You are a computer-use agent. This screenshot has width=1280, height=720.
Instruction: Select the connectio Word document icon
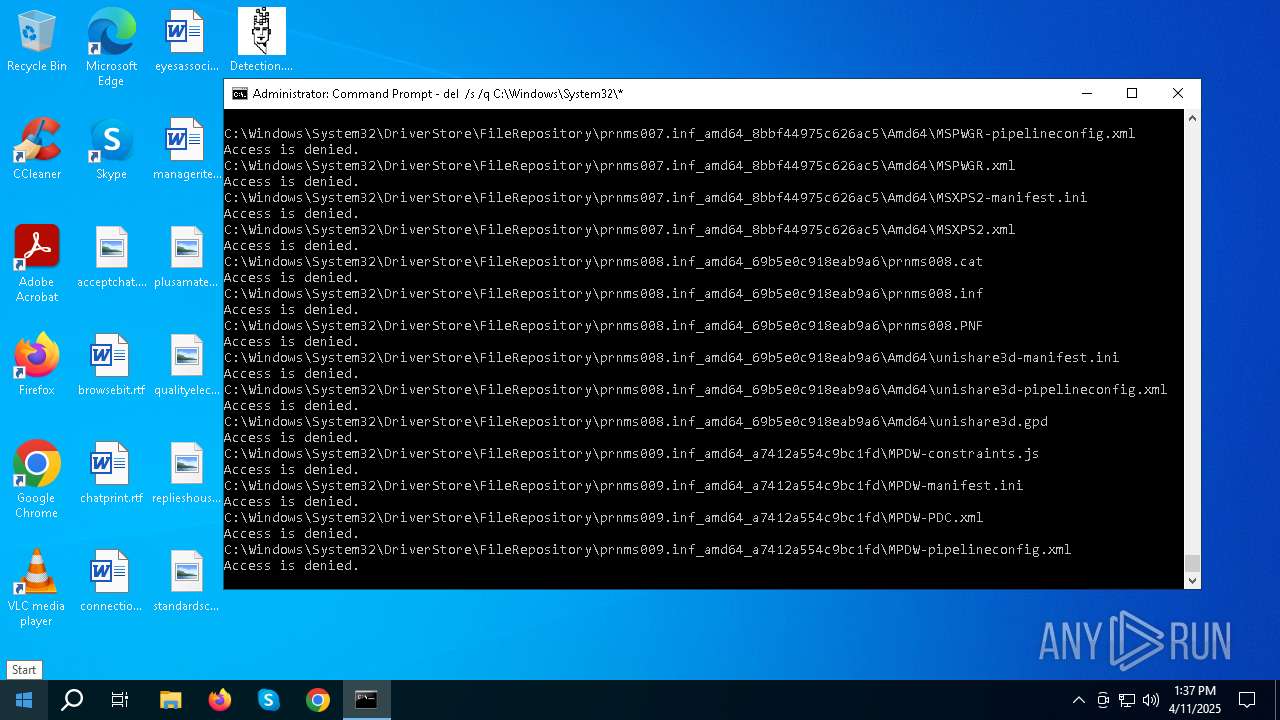(x=111, y=581)
